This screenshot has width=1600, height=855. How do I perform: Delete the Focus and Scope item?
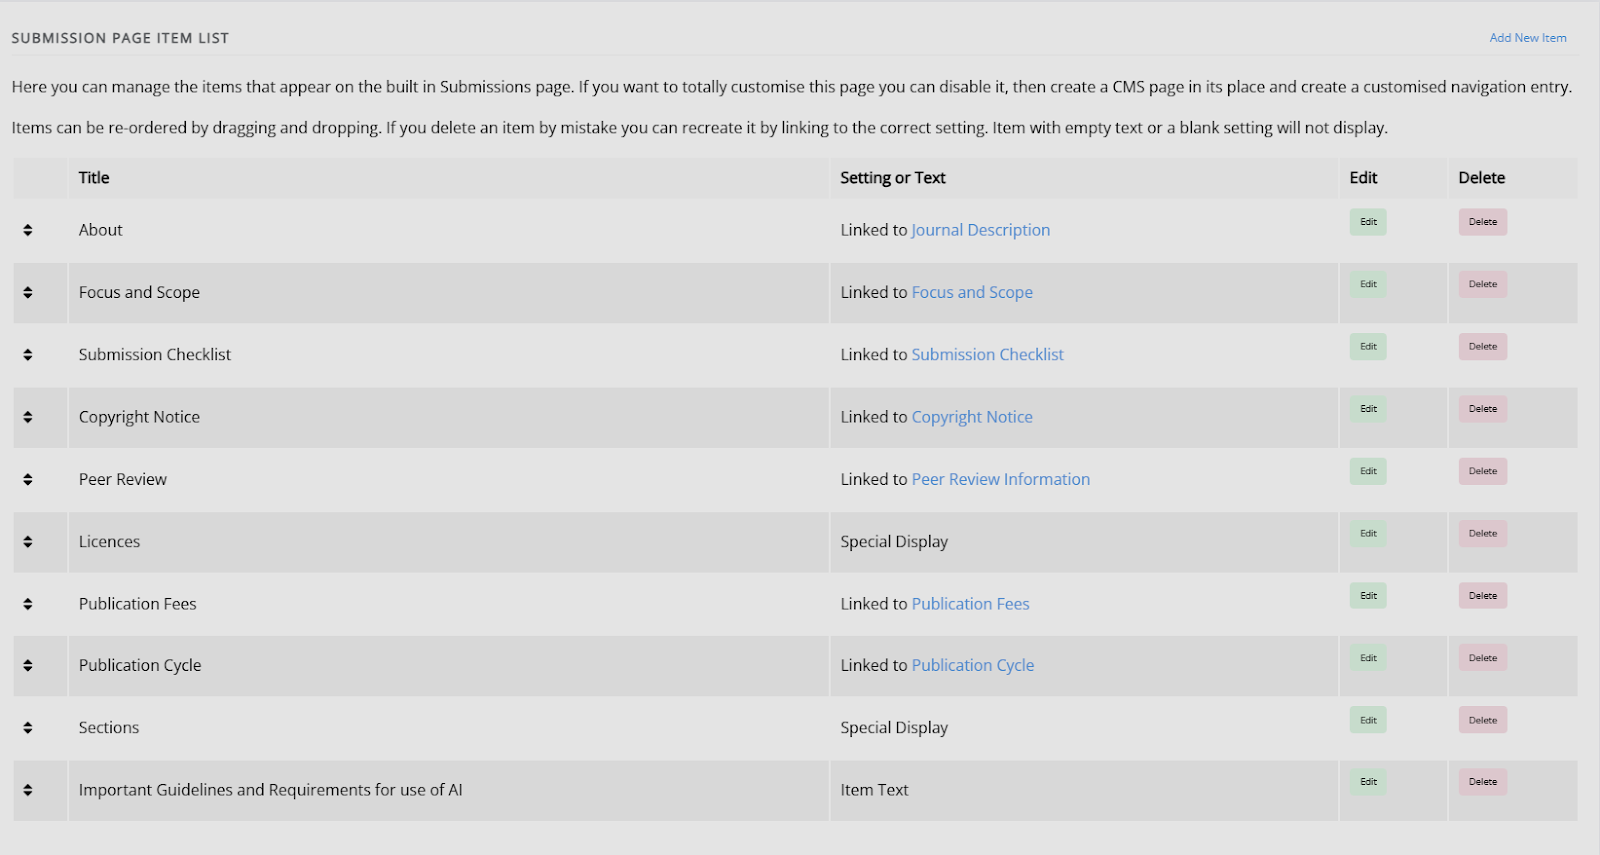[1483, 284]
